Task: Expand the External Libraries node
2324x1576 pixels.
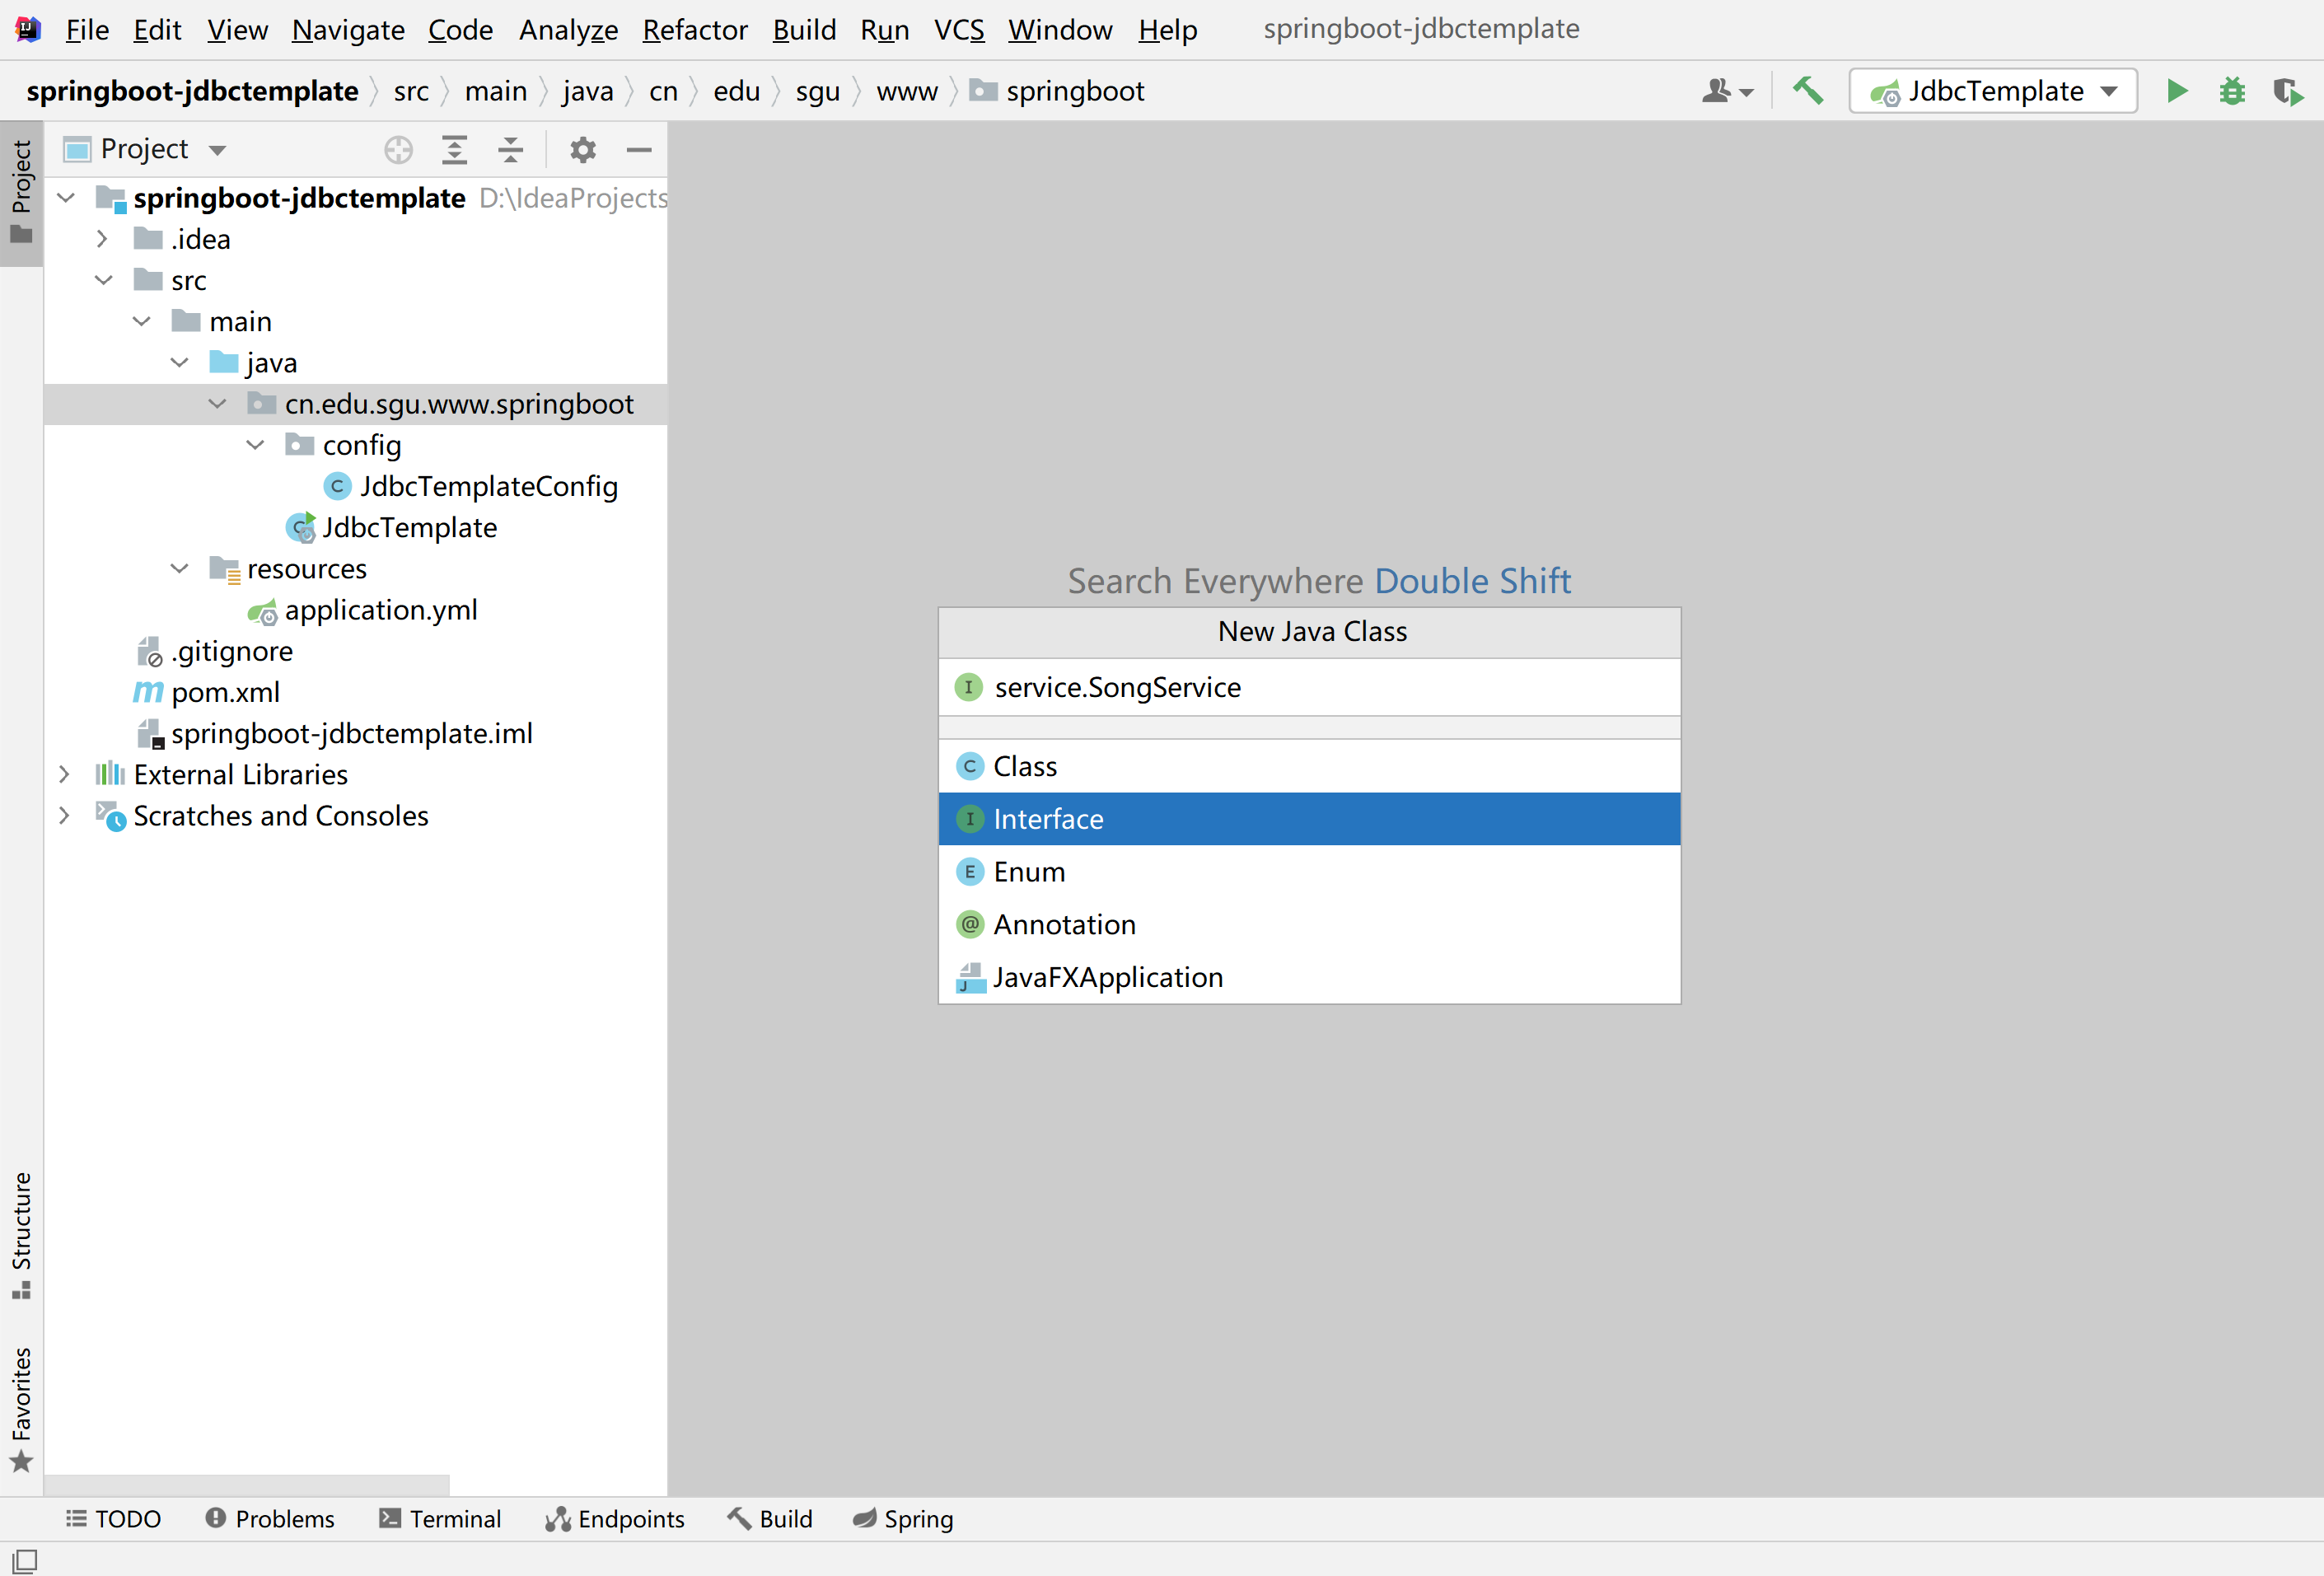Action: [64, 774]
